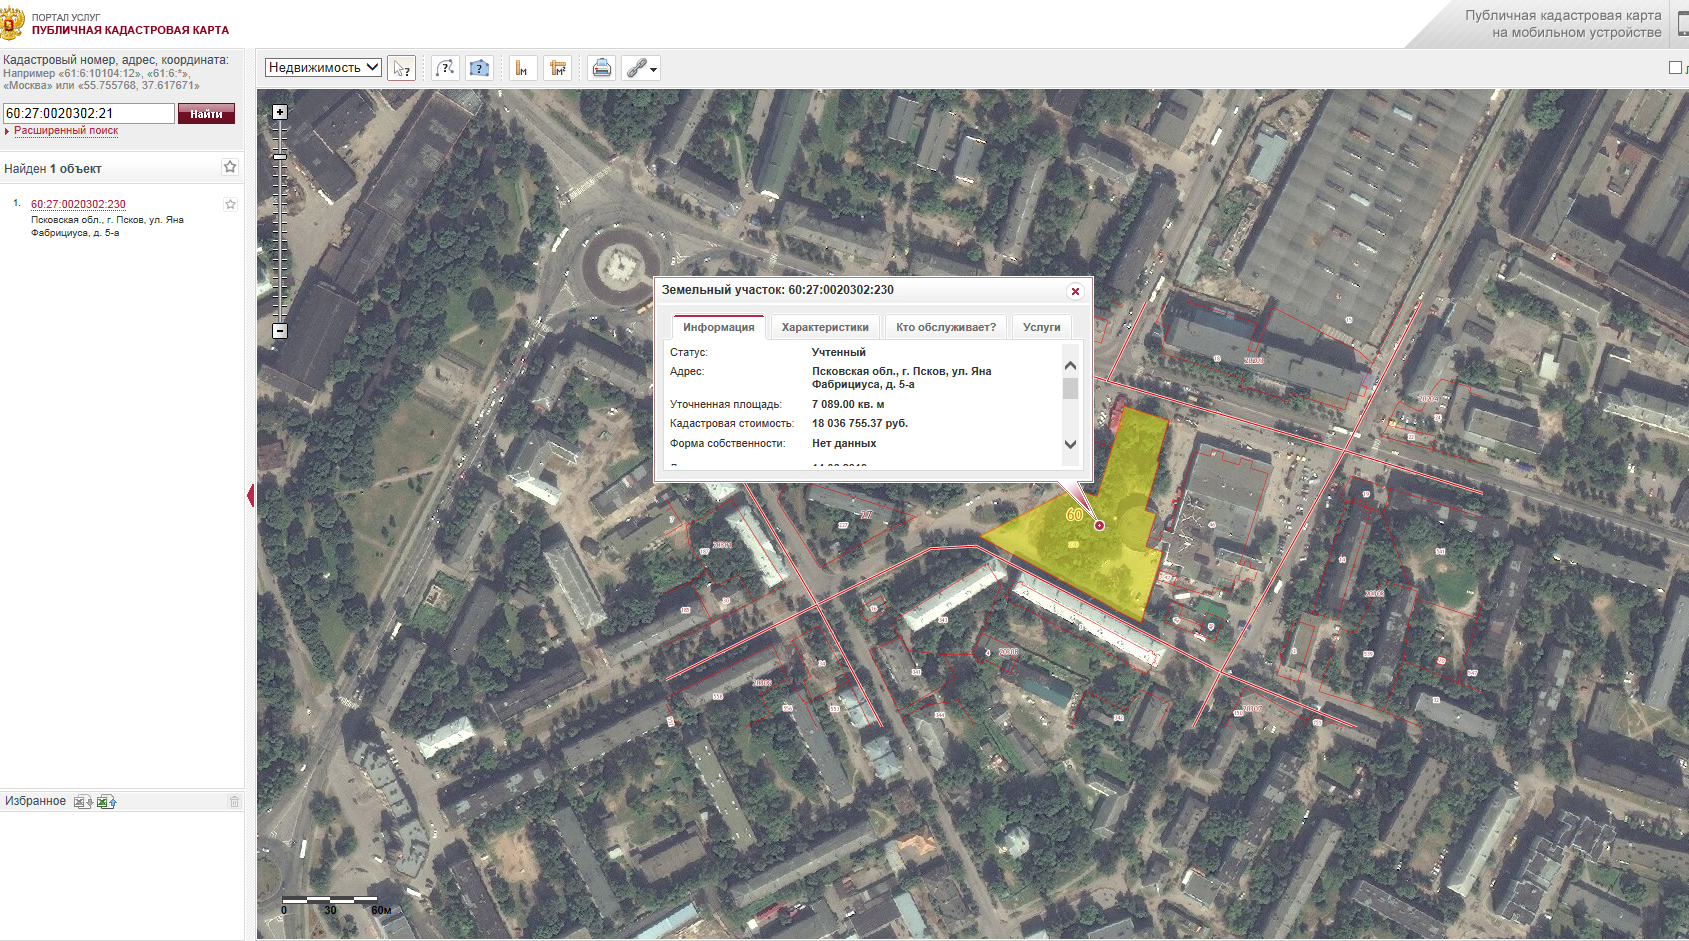Select the status value Учтенный

click(x=839, y=352)
